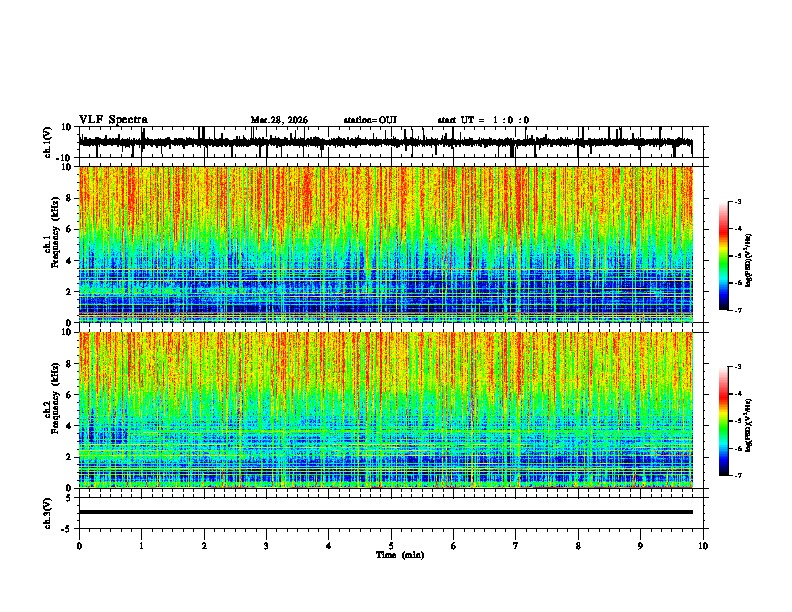
Task: Click the '8' kHz tick on ch.1 frequency axis
Action: pyautogui.click(x=70, y=198)
